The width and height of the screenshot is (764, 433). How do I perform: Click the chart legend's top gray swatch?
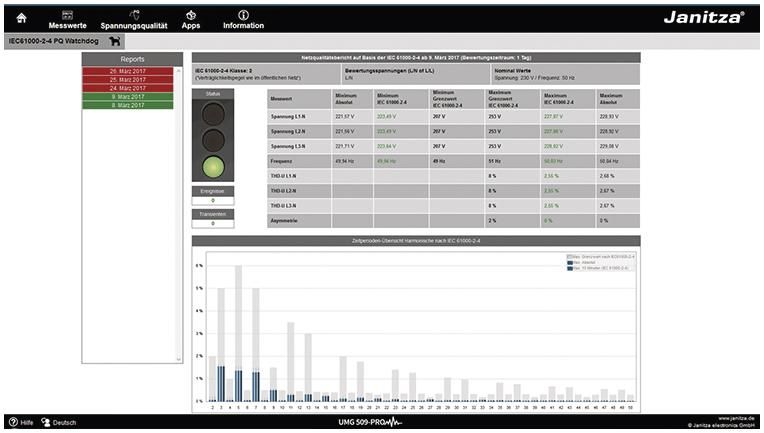click(x=570, y=257)
